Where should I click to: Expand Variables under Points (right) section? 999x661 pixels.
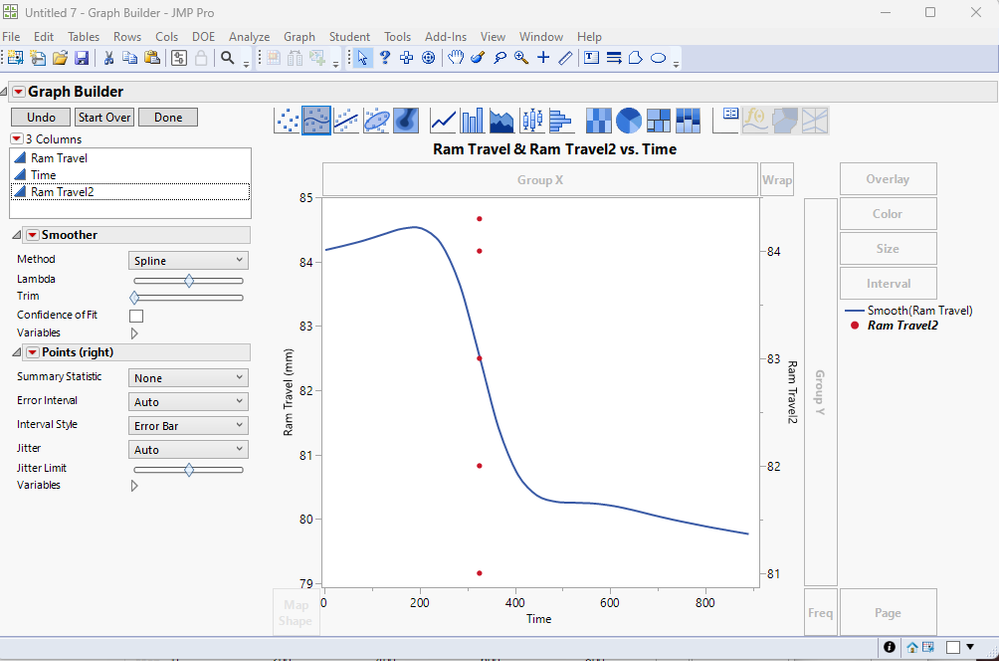coord(134,486)
